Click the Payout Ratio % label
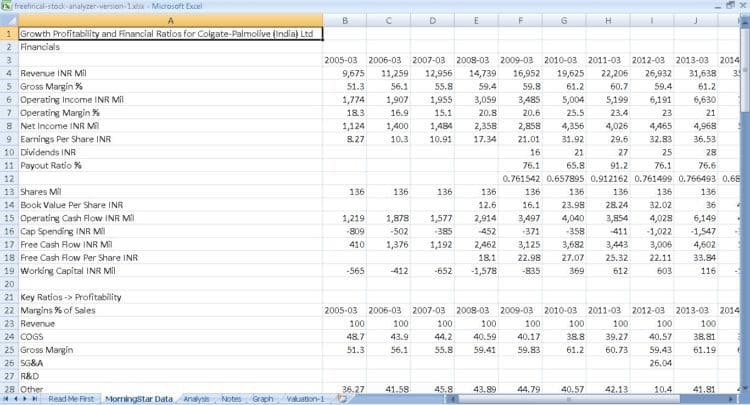 (51, 165)
